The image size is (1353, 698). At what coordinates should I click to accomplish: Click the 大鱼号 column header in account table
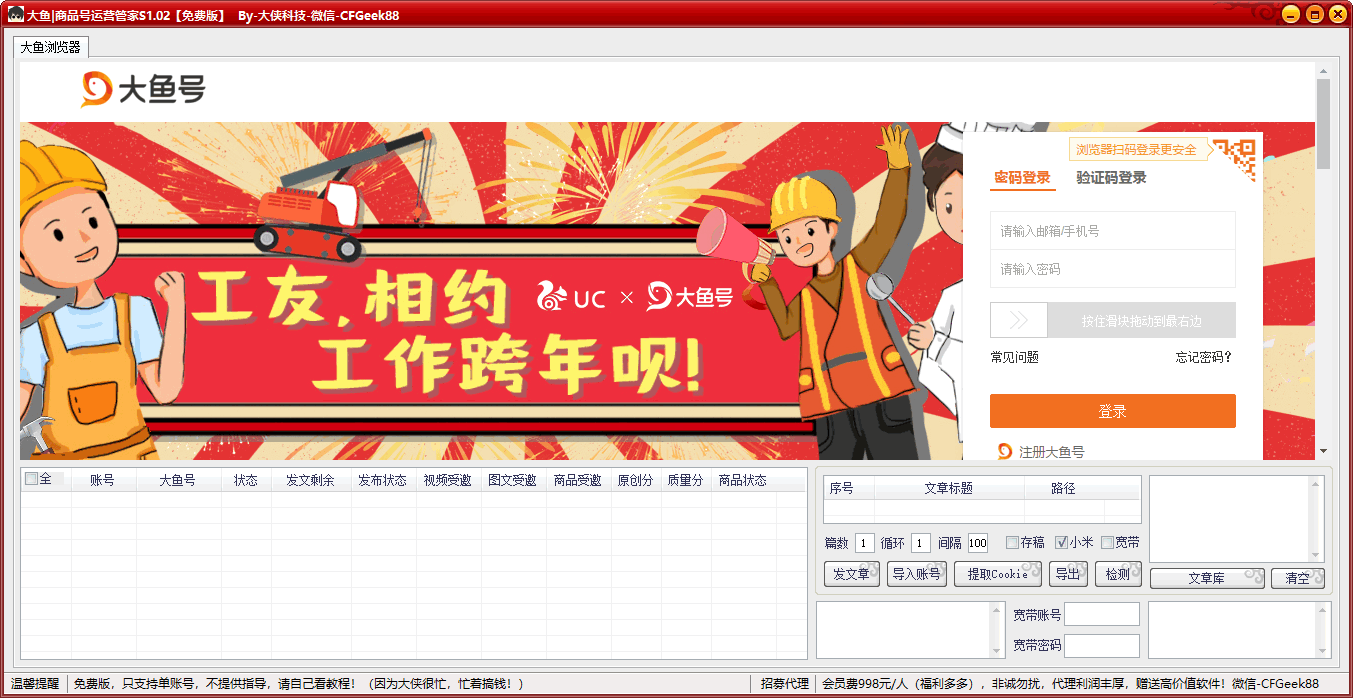[x=178, y=480]
